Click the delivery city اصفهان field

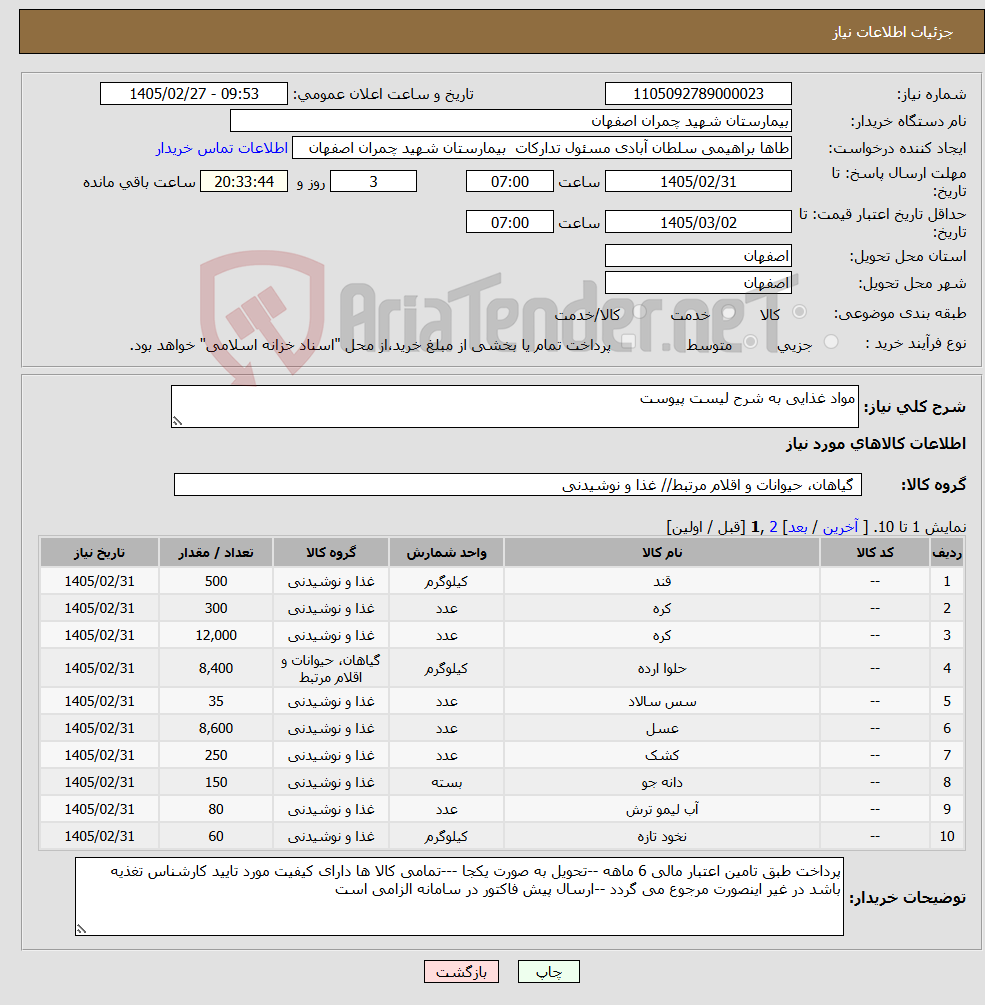698,283
